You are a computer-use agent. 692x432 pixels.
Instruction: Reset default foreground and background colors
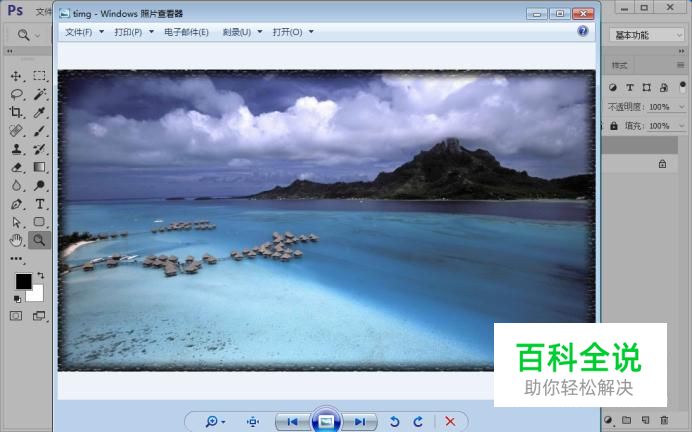(17, 300)
